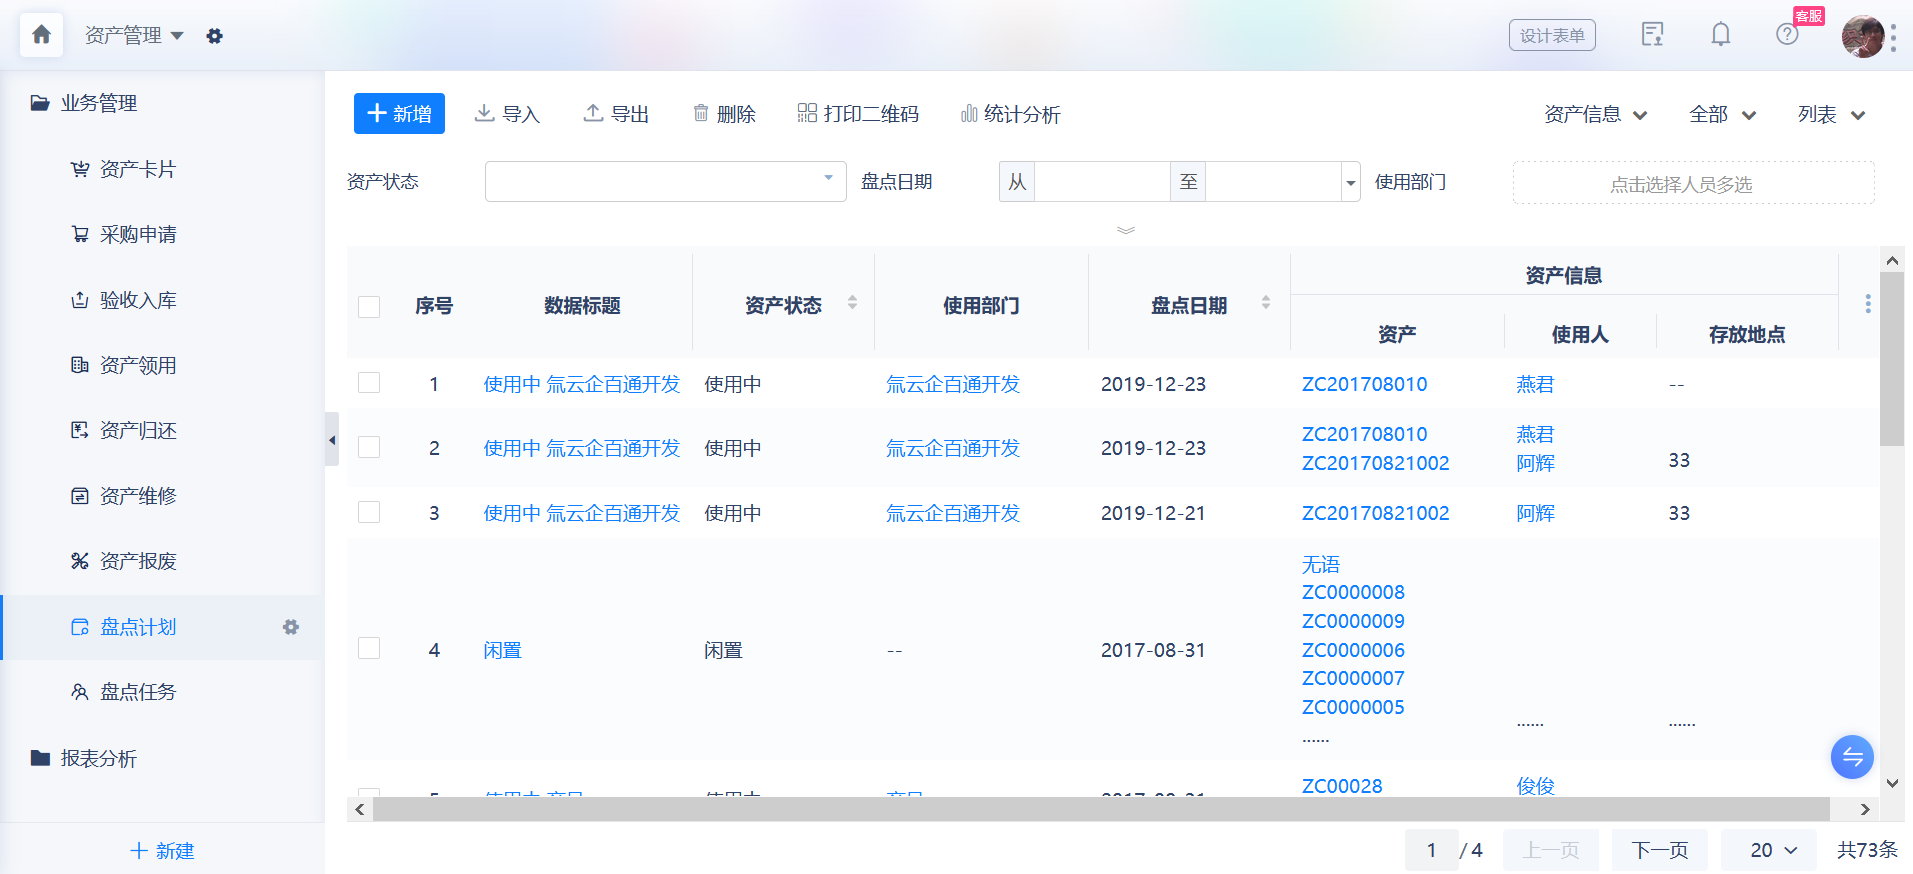The width and height of the screenshot is (1913, 874).
Task: Click gear icon next to 盘点计划
Action: point(291,627)
